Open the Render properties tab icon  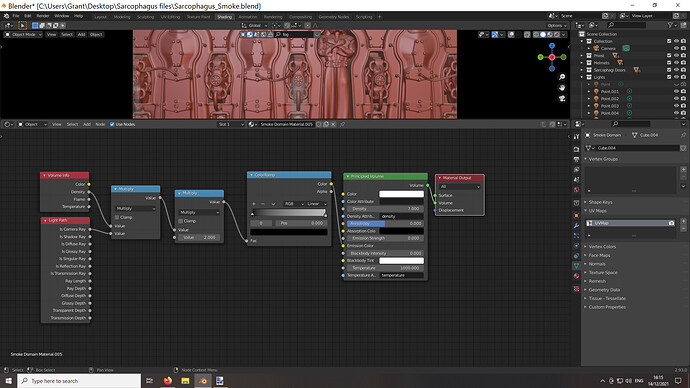coord(576,150)
